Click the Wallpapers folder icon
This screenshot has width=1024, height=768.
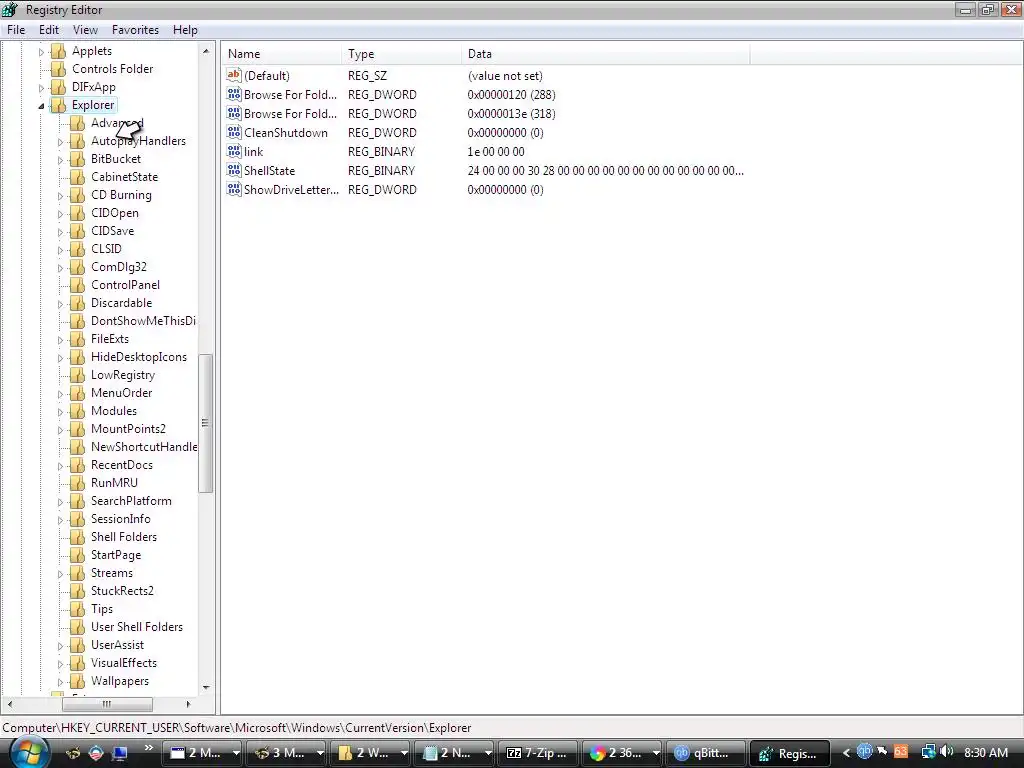(77, 681)
